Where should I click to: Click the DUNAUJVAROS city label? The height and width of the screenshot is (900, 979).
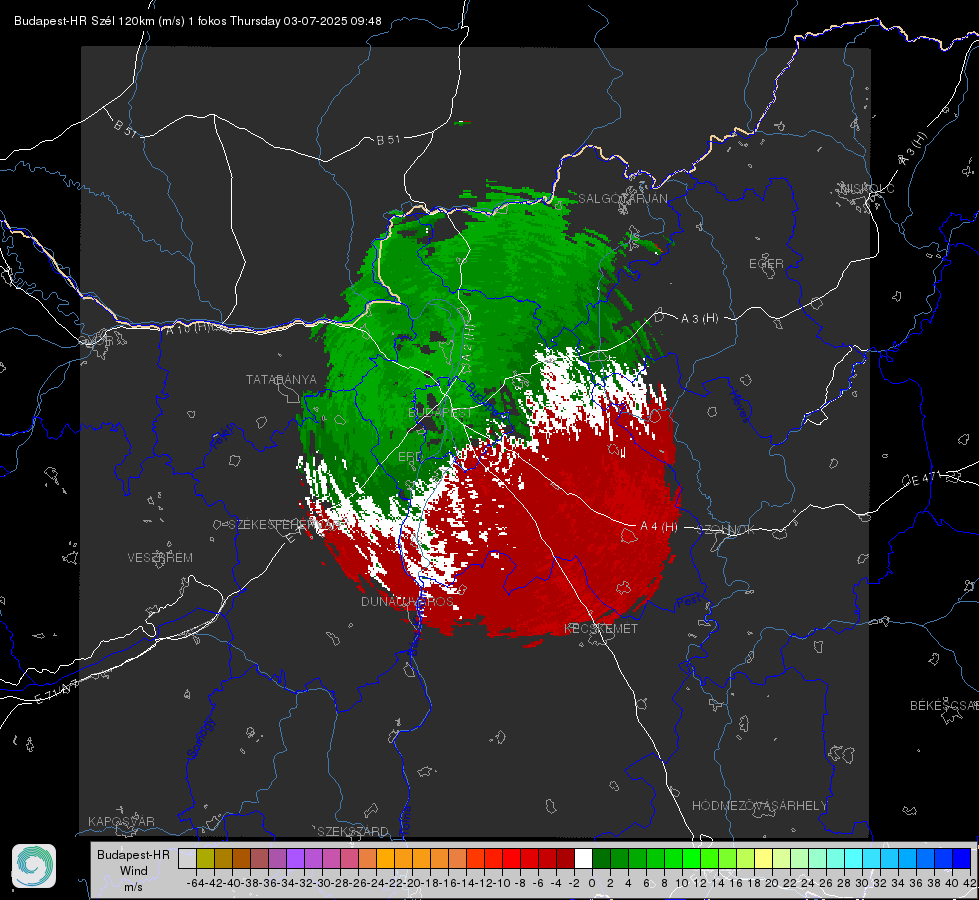(407, 601)
